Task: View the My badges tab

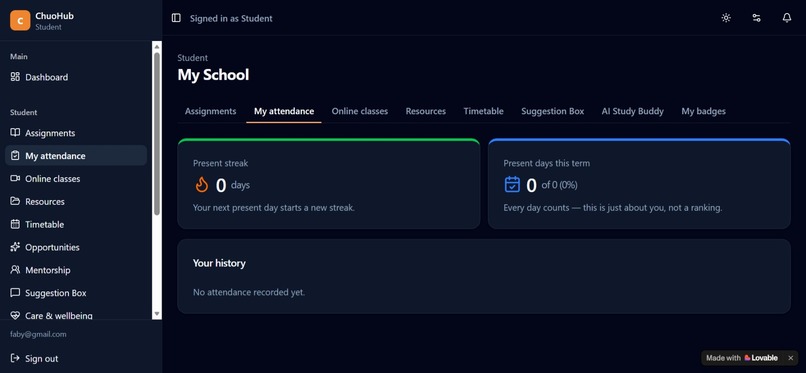Action: point(703,111)
